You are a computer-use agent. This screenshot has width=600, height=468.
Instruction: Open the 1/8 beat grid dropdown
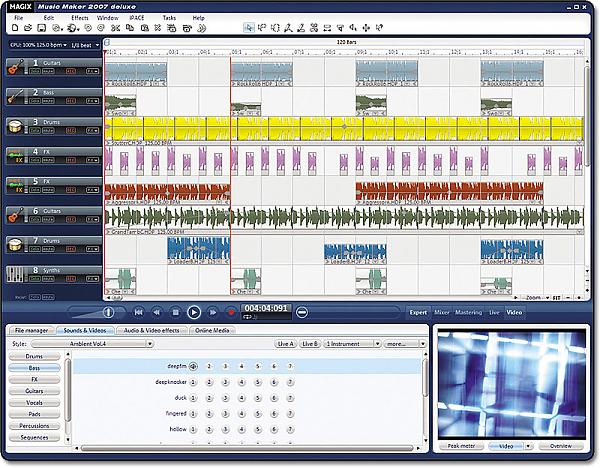[x=85, y=45]
